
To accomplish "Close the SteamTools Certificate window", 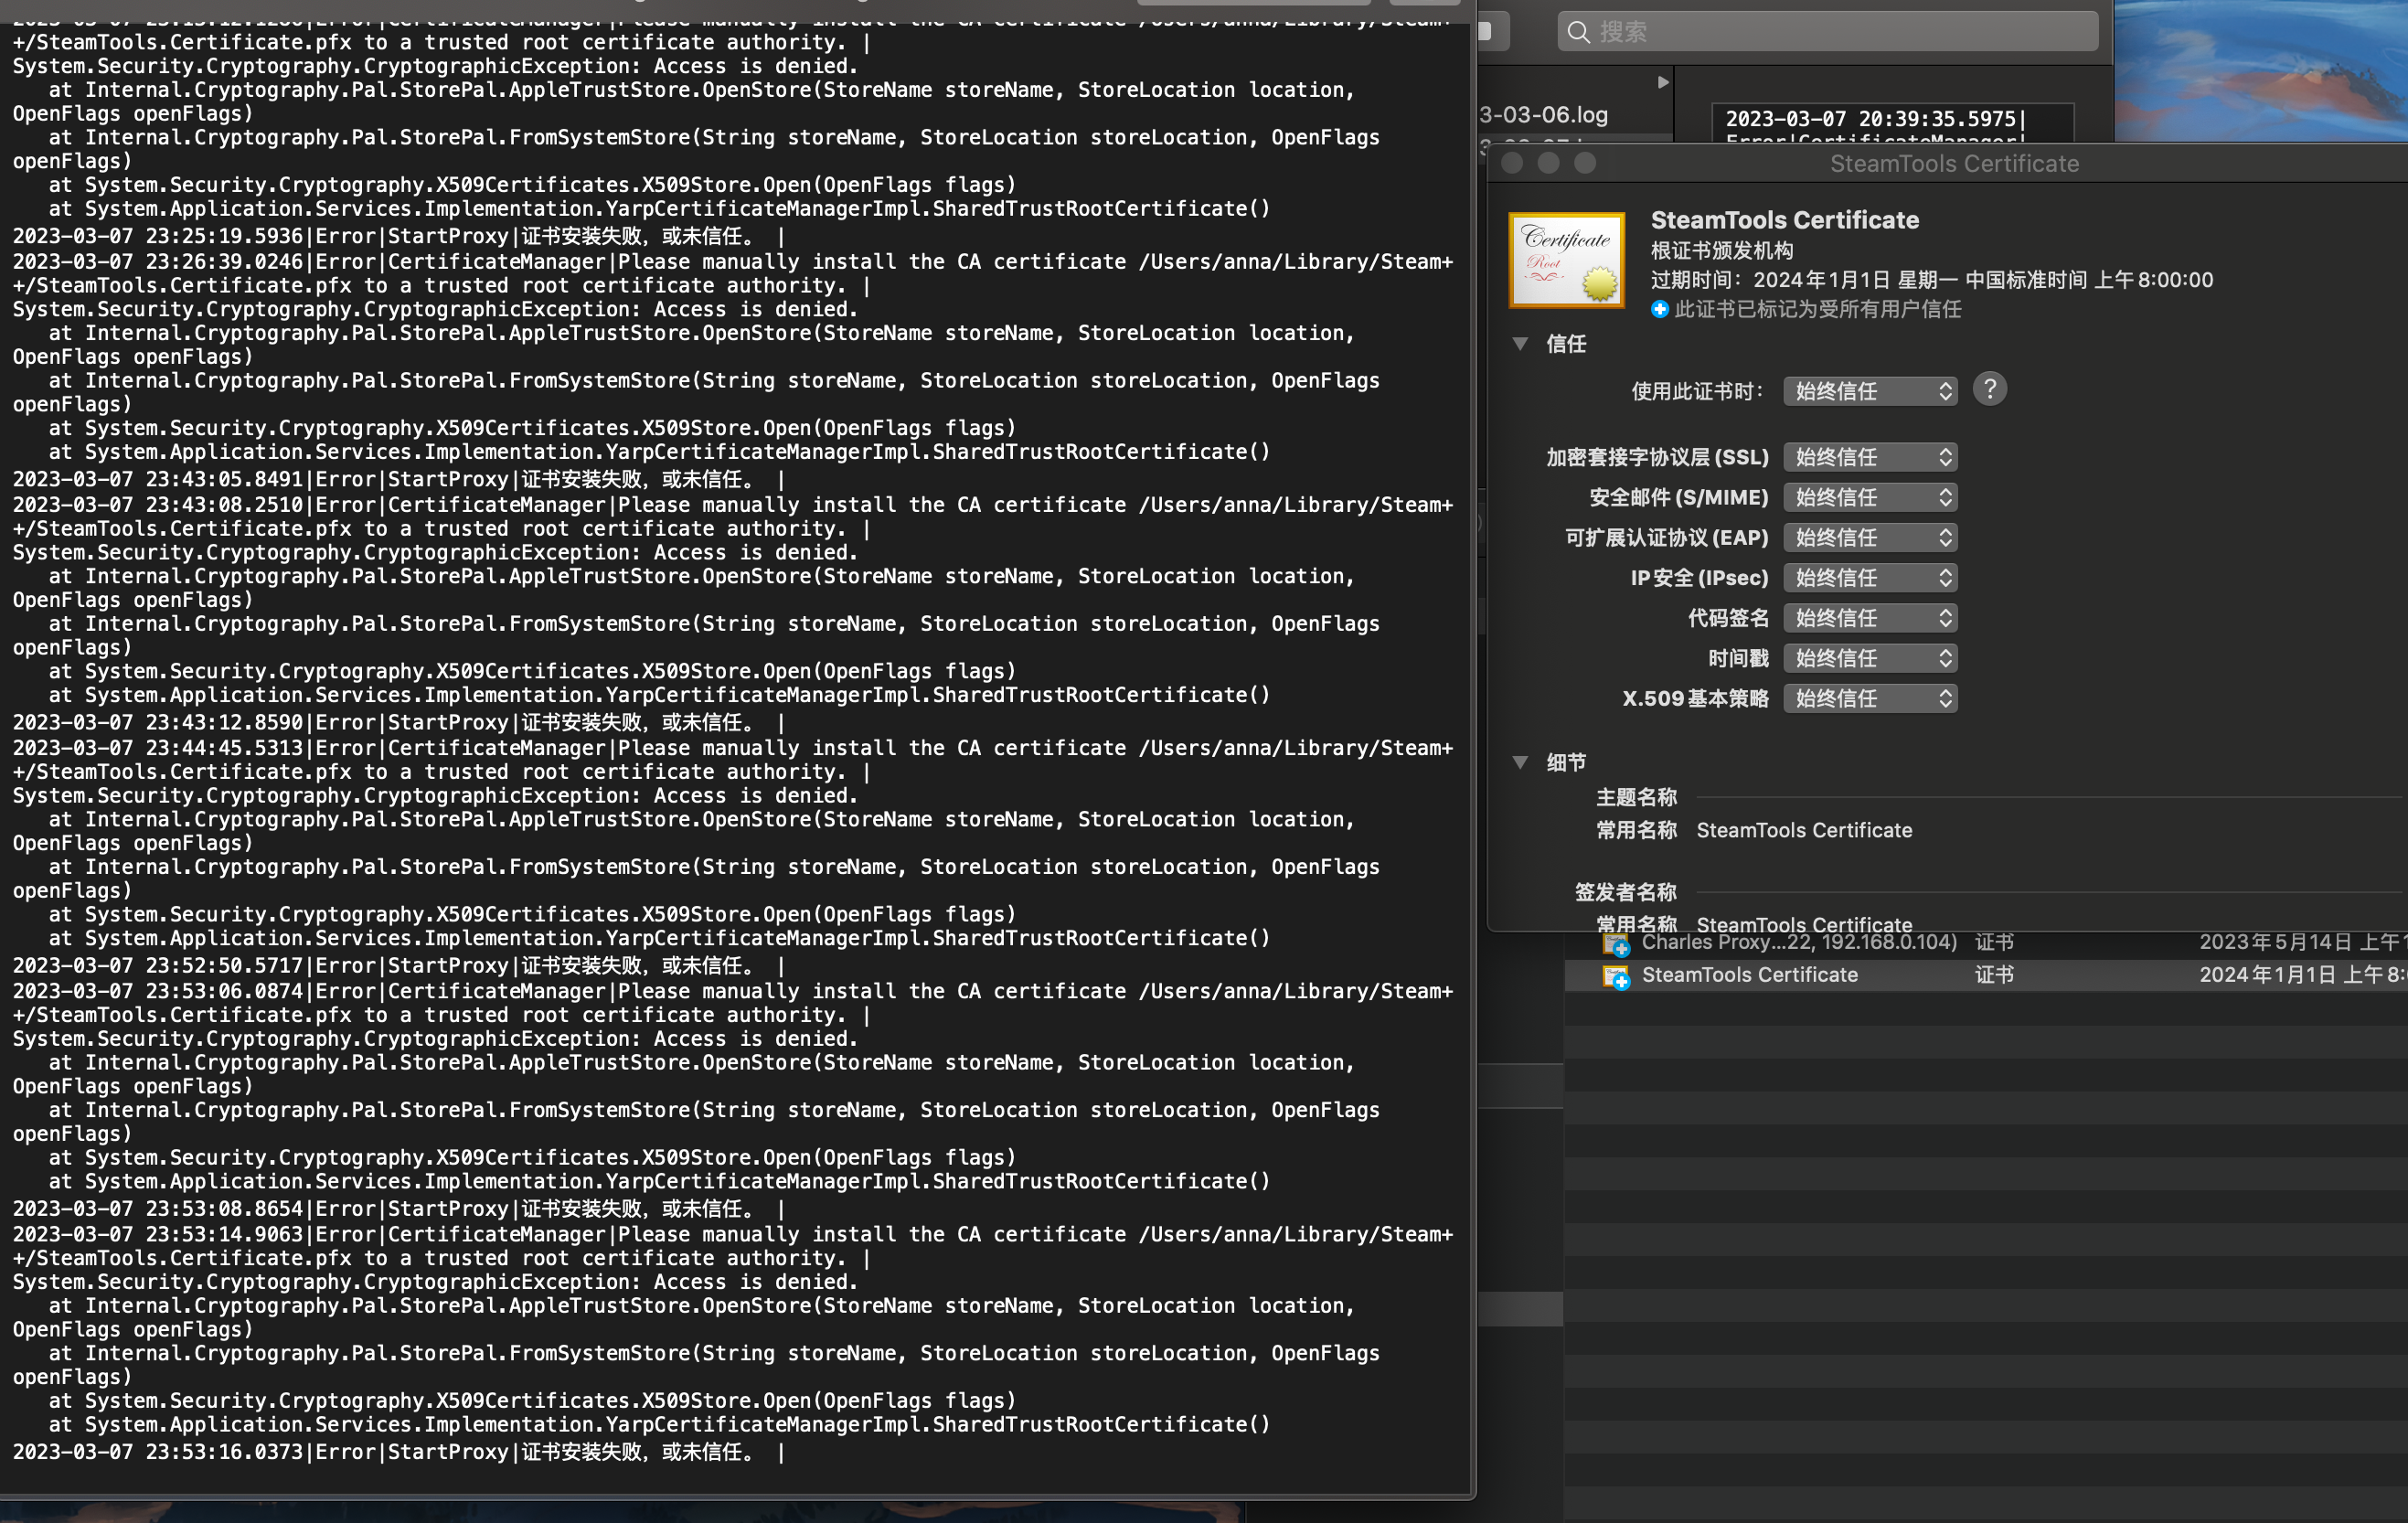I will [x=1512, y=163].
